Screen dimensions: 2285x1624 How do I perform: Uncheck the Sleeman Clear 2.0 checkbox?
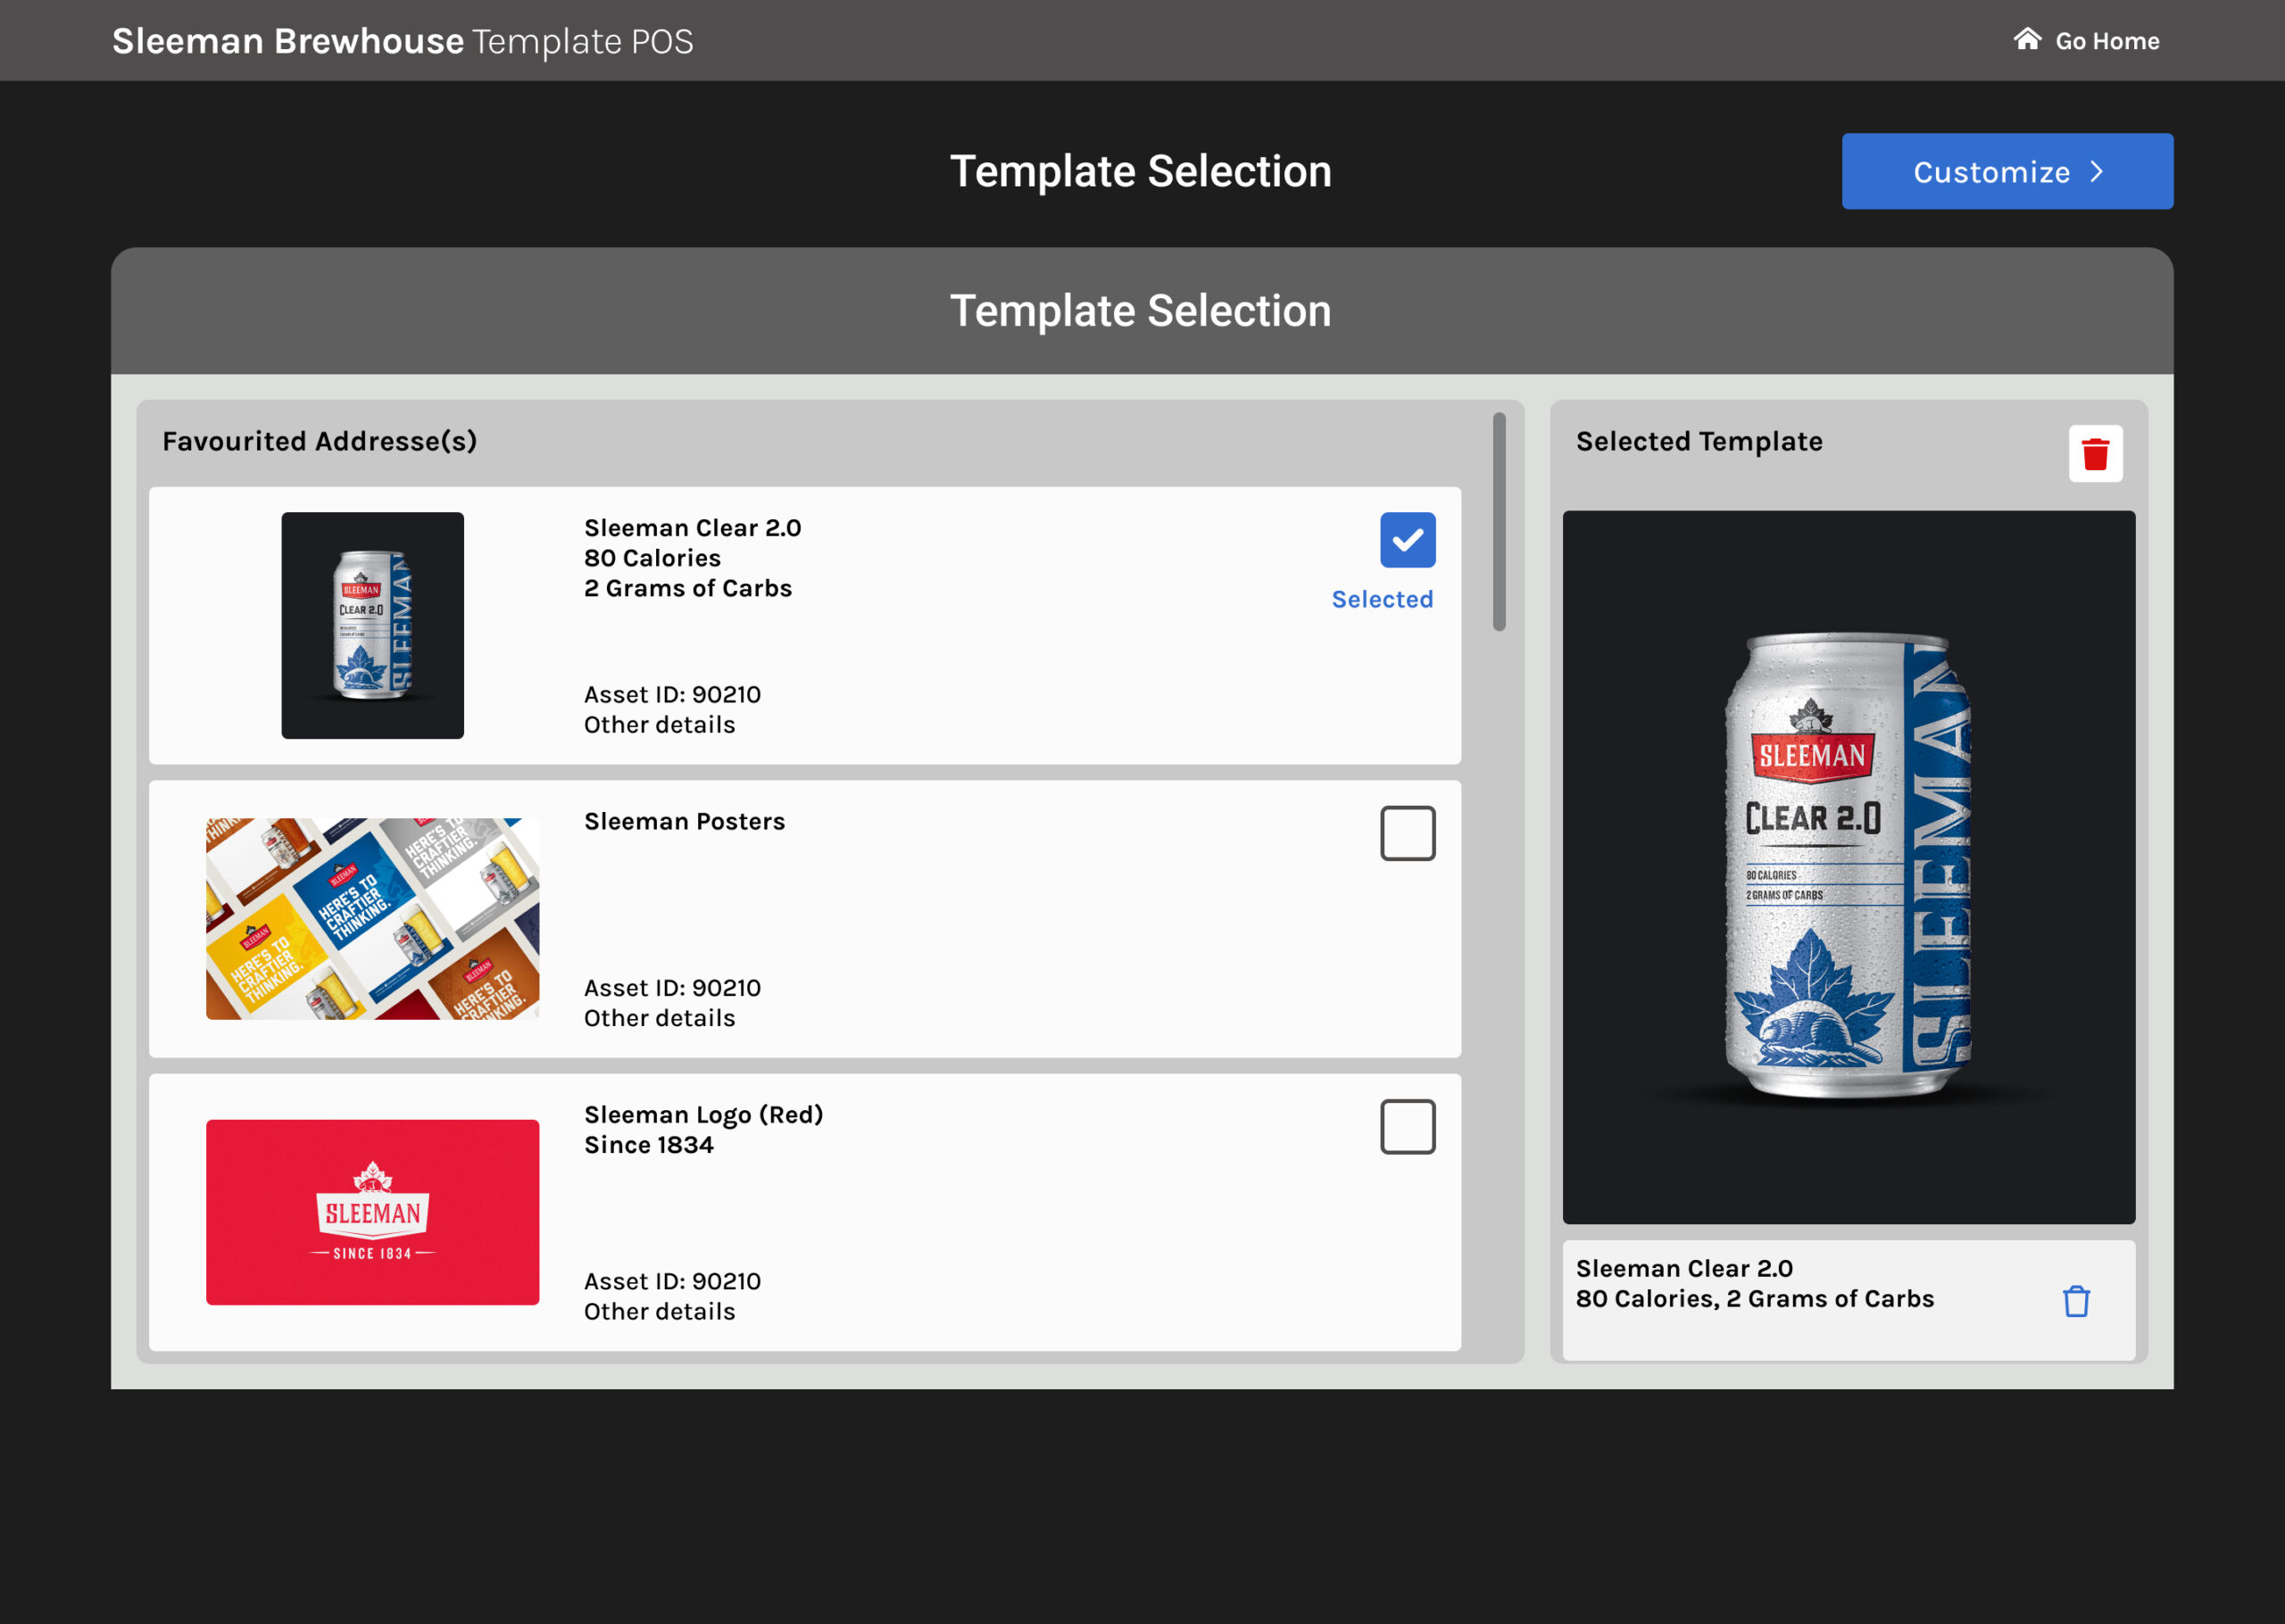(x=1407, y=540)
